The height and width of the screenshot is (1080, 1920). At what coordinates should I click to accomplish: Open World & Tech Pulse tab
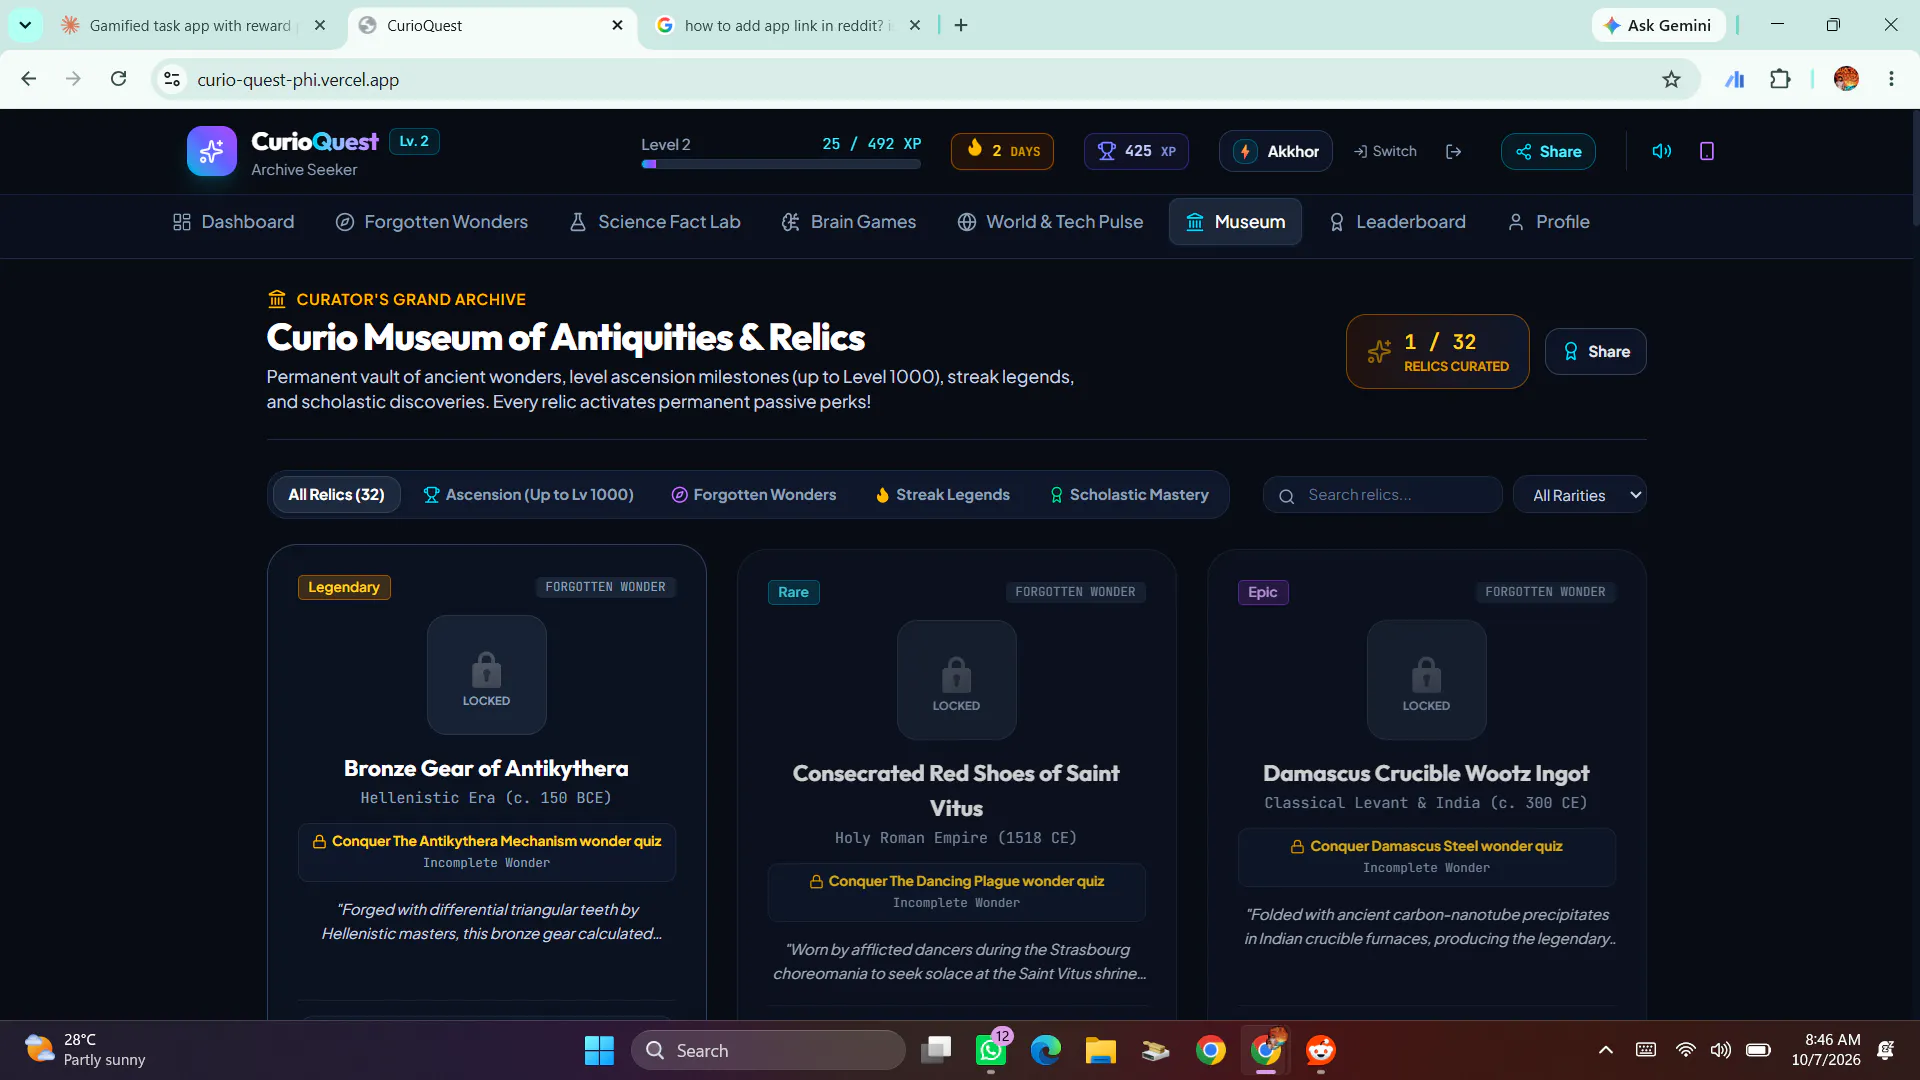click(1050, 222)
